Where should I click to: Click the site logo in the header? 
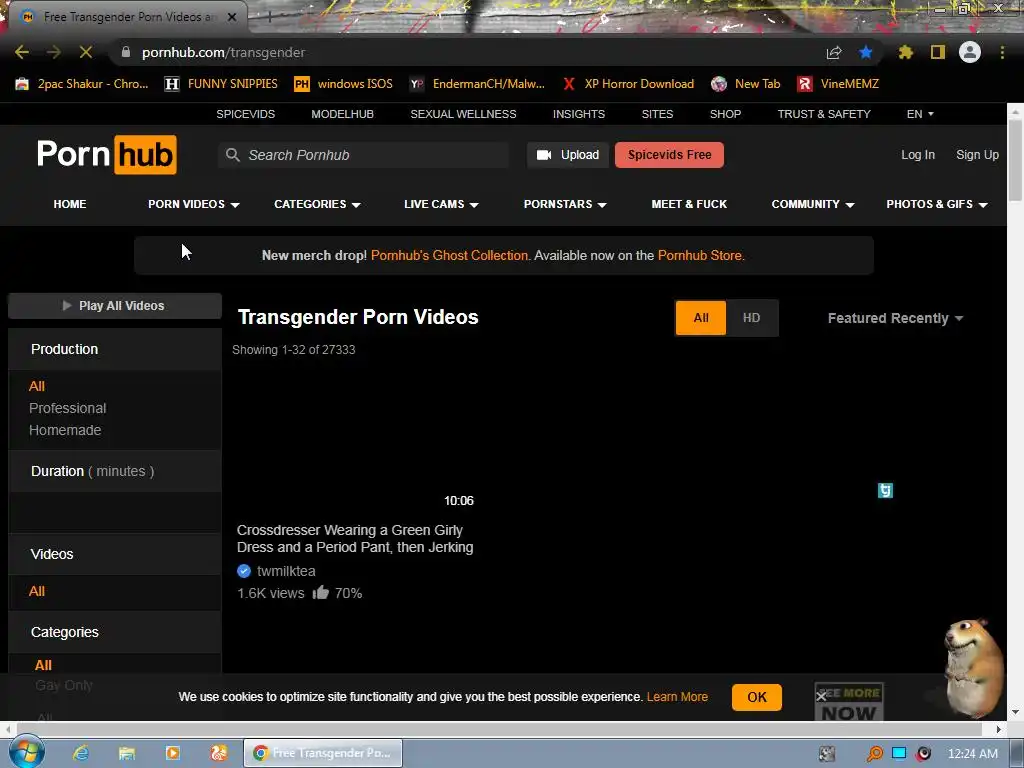[x=106, y=155]
